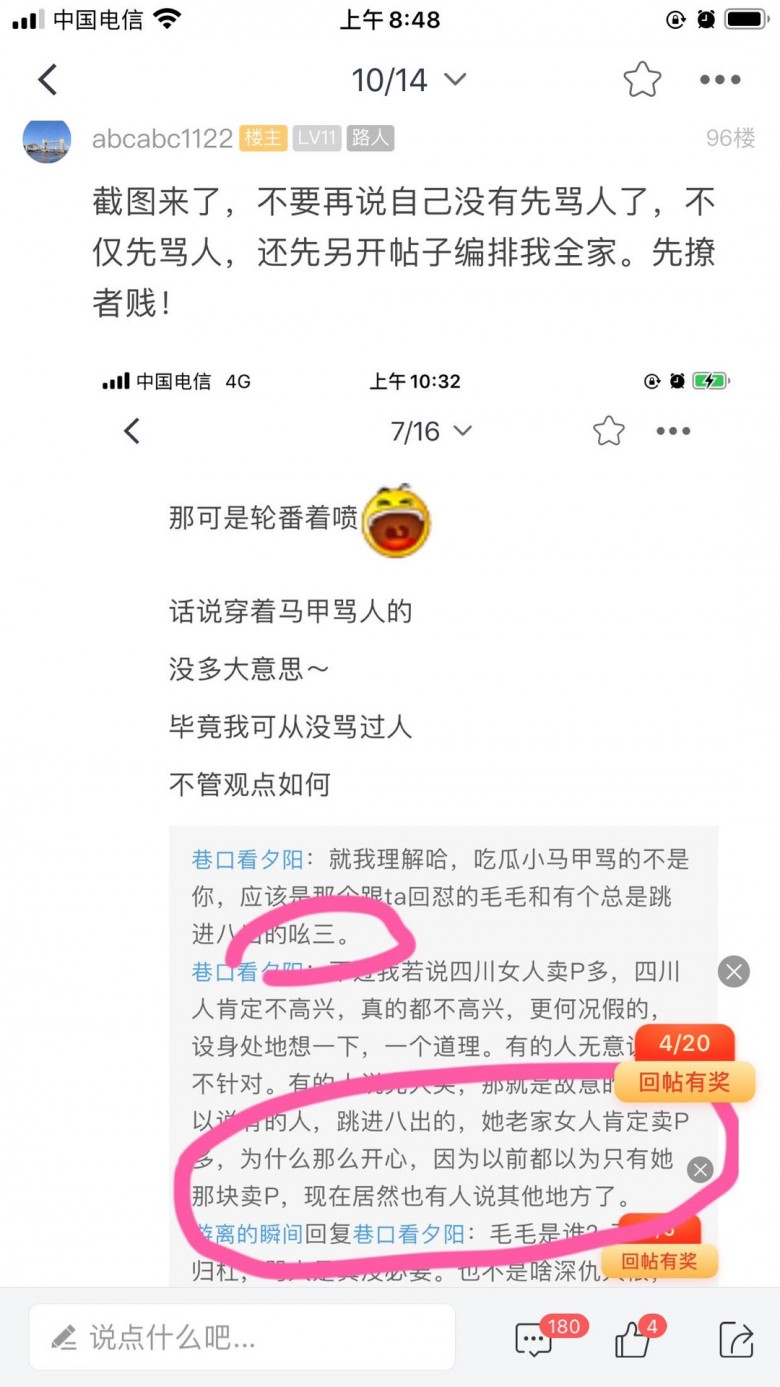780x1387 pixels.
Task: Tap the 路人 tag badge
Action: coord(370,138)
